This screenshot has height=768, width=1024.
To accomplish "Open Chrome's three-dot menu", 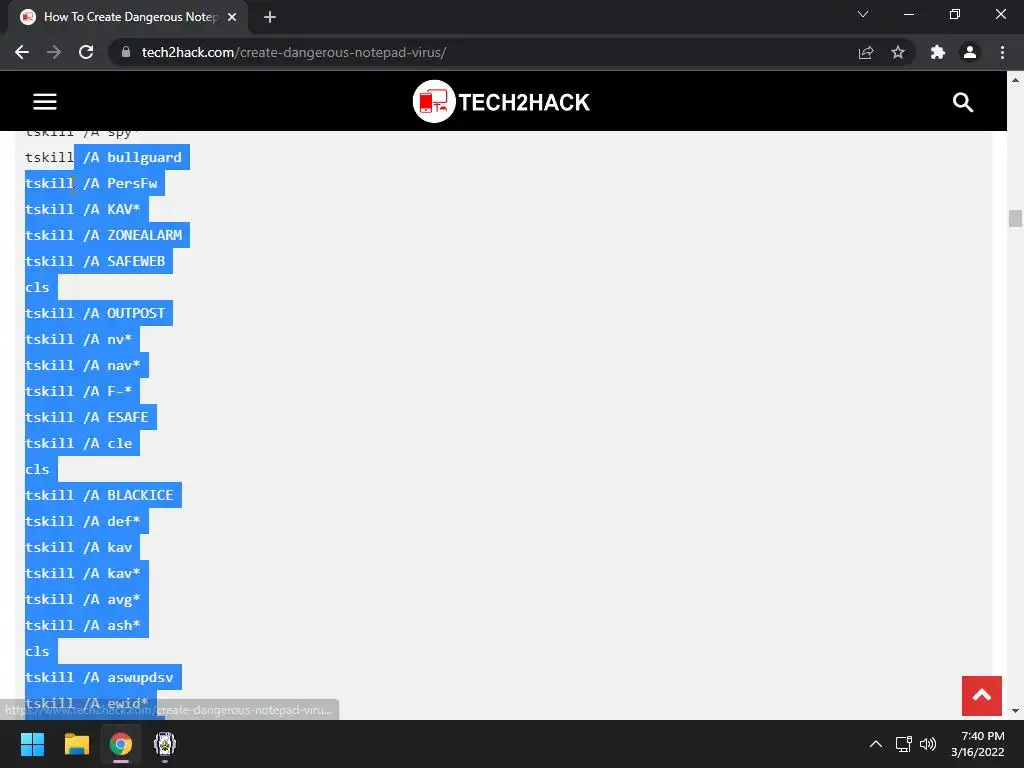I will [1002, 52].
